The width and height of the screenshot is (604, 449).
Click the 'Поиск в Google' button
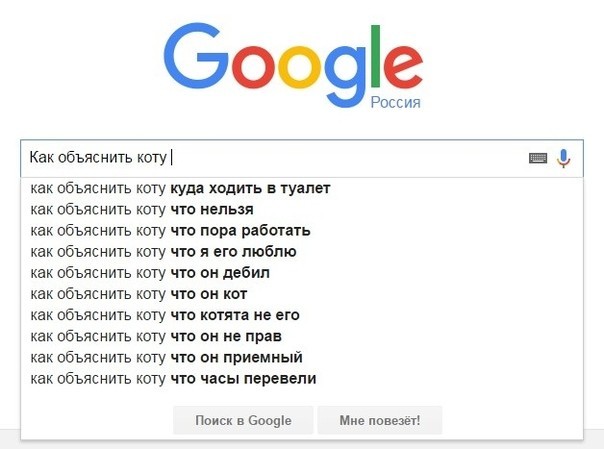pyautogui.click(x=243, y=420)
